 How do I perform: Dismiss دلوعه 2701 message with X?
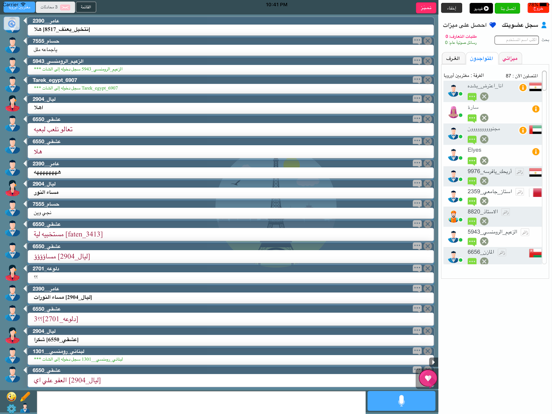pos(428,268)
